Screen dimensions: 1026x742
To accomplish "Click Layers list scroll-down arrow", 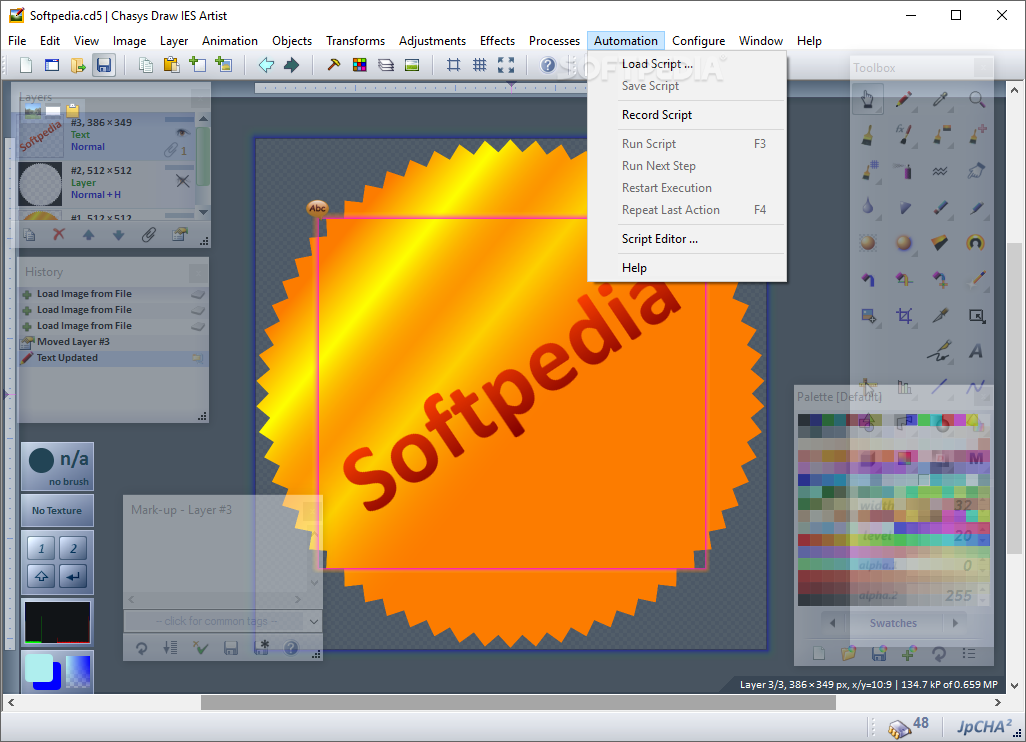I will (x=203, y=212).
